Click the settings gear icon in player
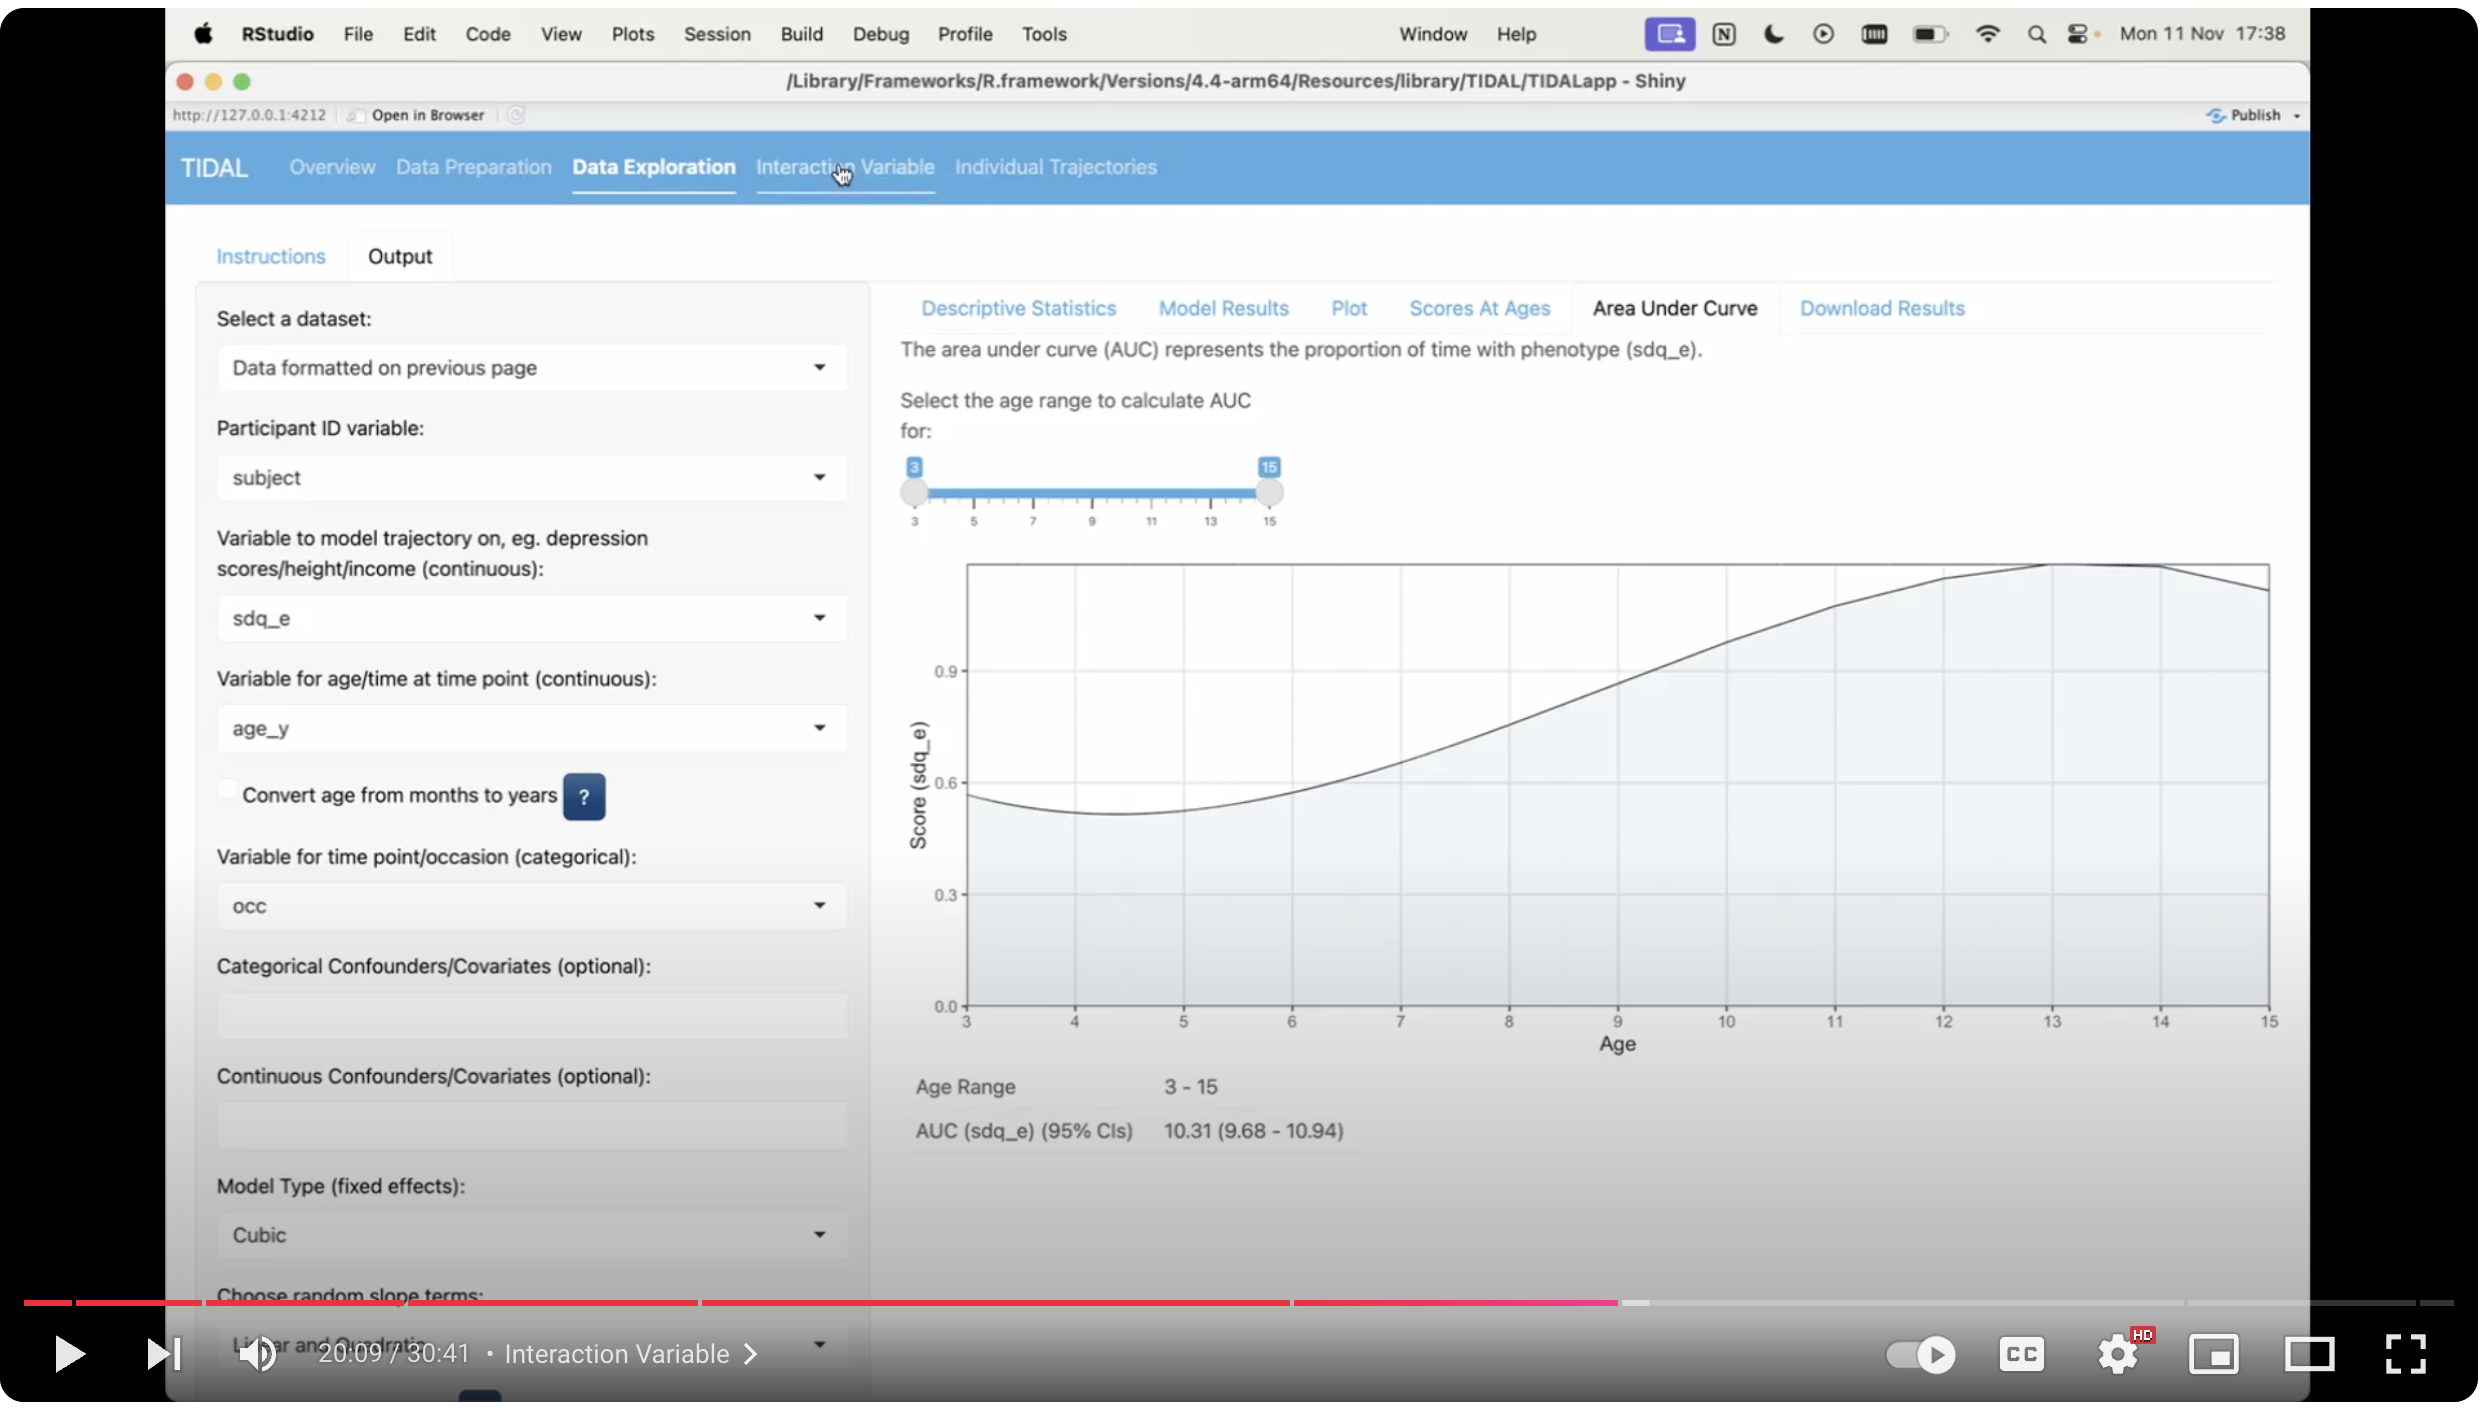 [2119, 1353]
